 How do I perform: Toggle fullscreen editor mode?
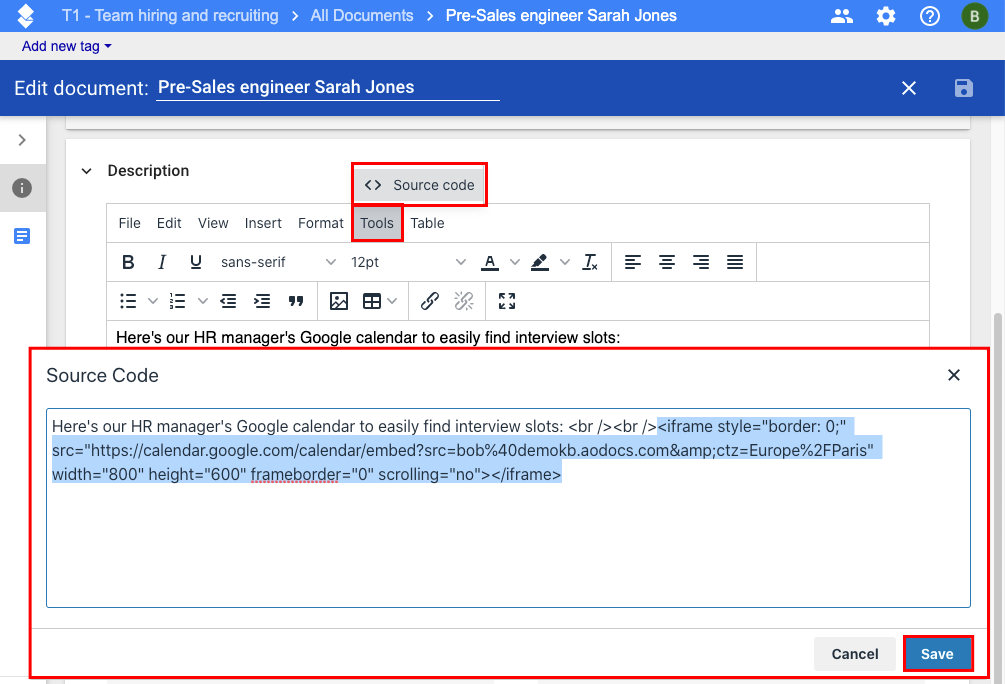click(x=506, y=301)
